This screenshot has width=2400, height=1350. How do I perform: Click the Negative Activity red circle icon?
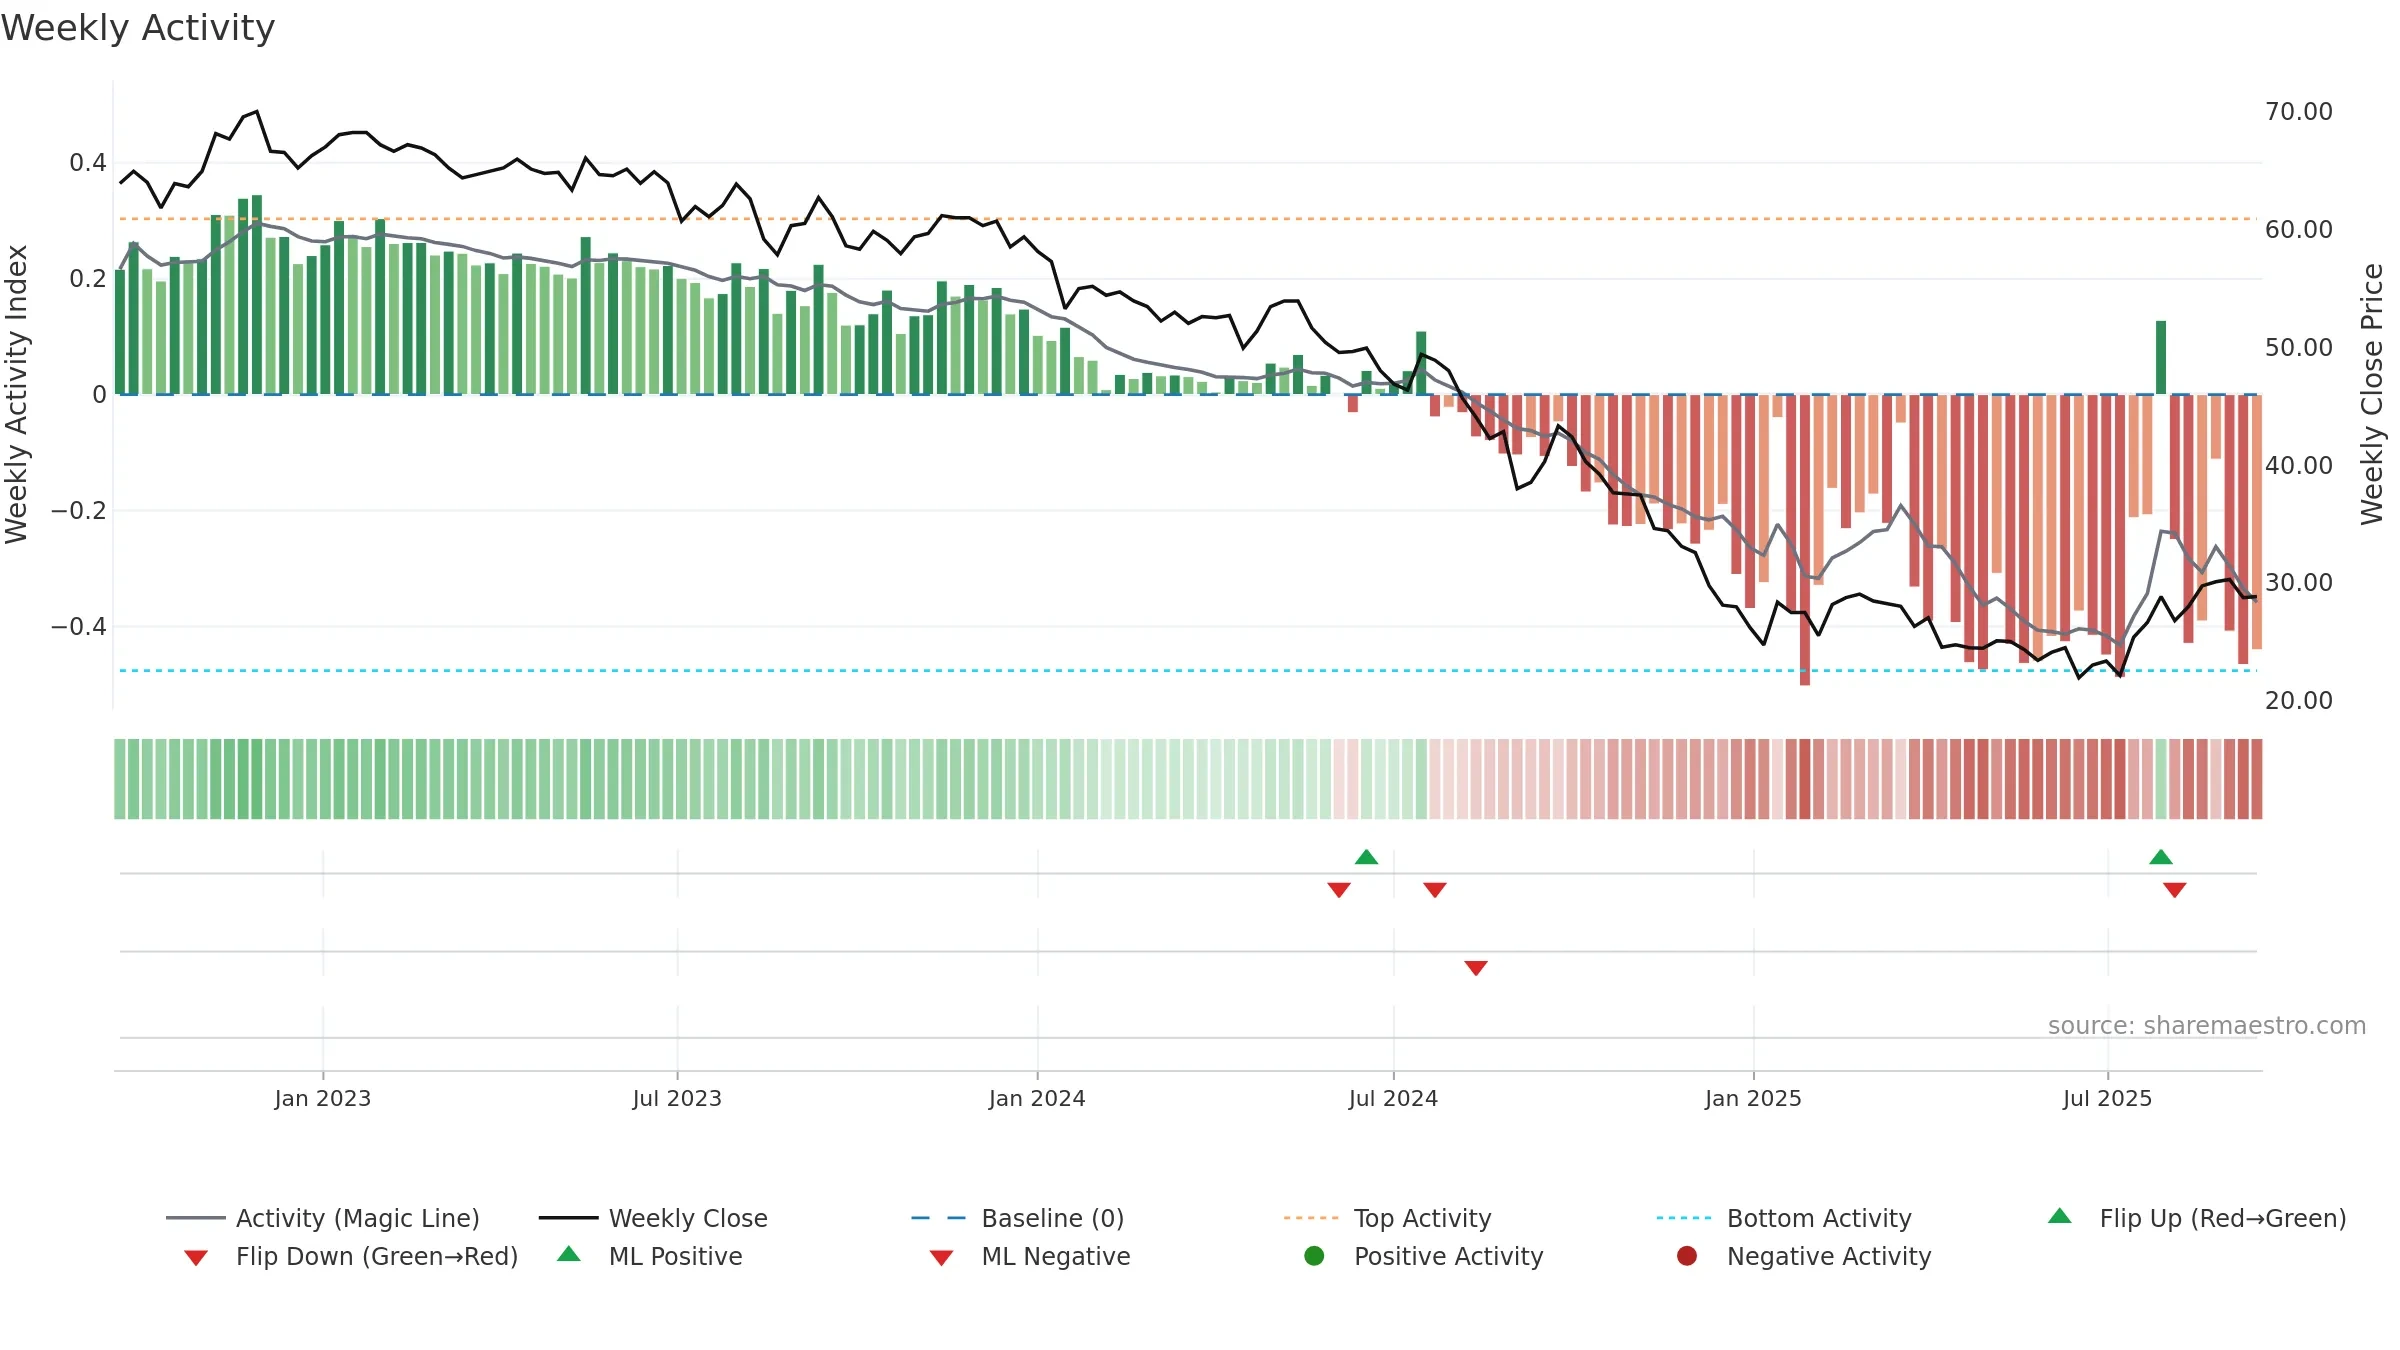1687,1256
